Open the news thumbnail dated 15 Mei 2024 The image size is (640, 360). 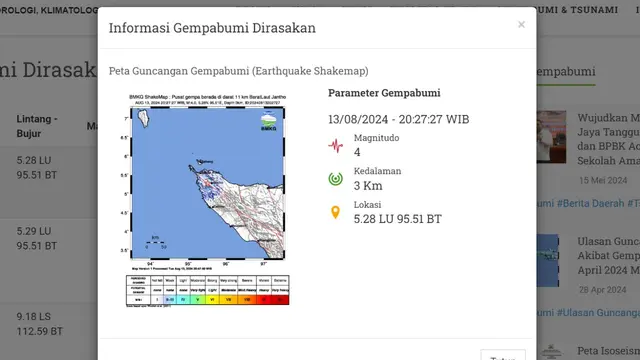pyautogui.click(x=551, y=137)
